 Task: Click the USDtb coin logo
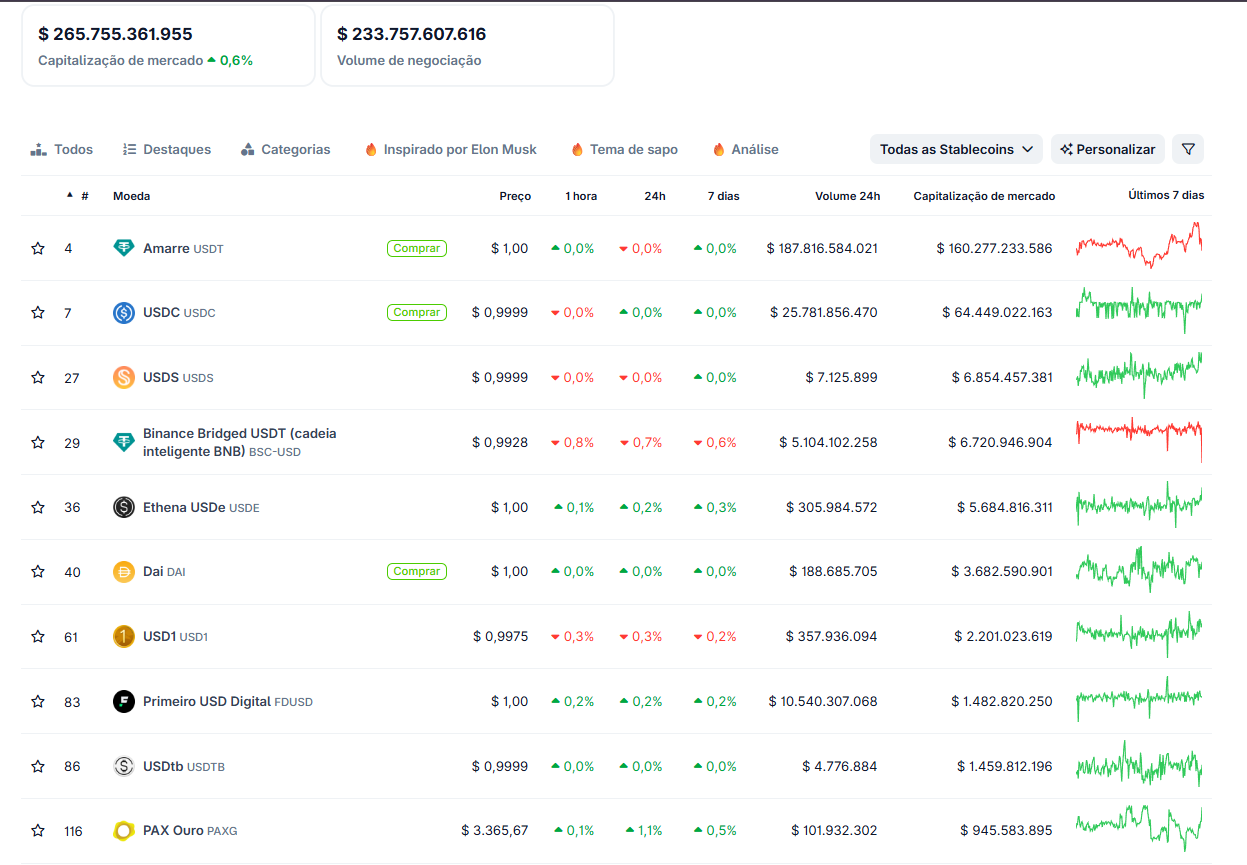pos(124,766)
